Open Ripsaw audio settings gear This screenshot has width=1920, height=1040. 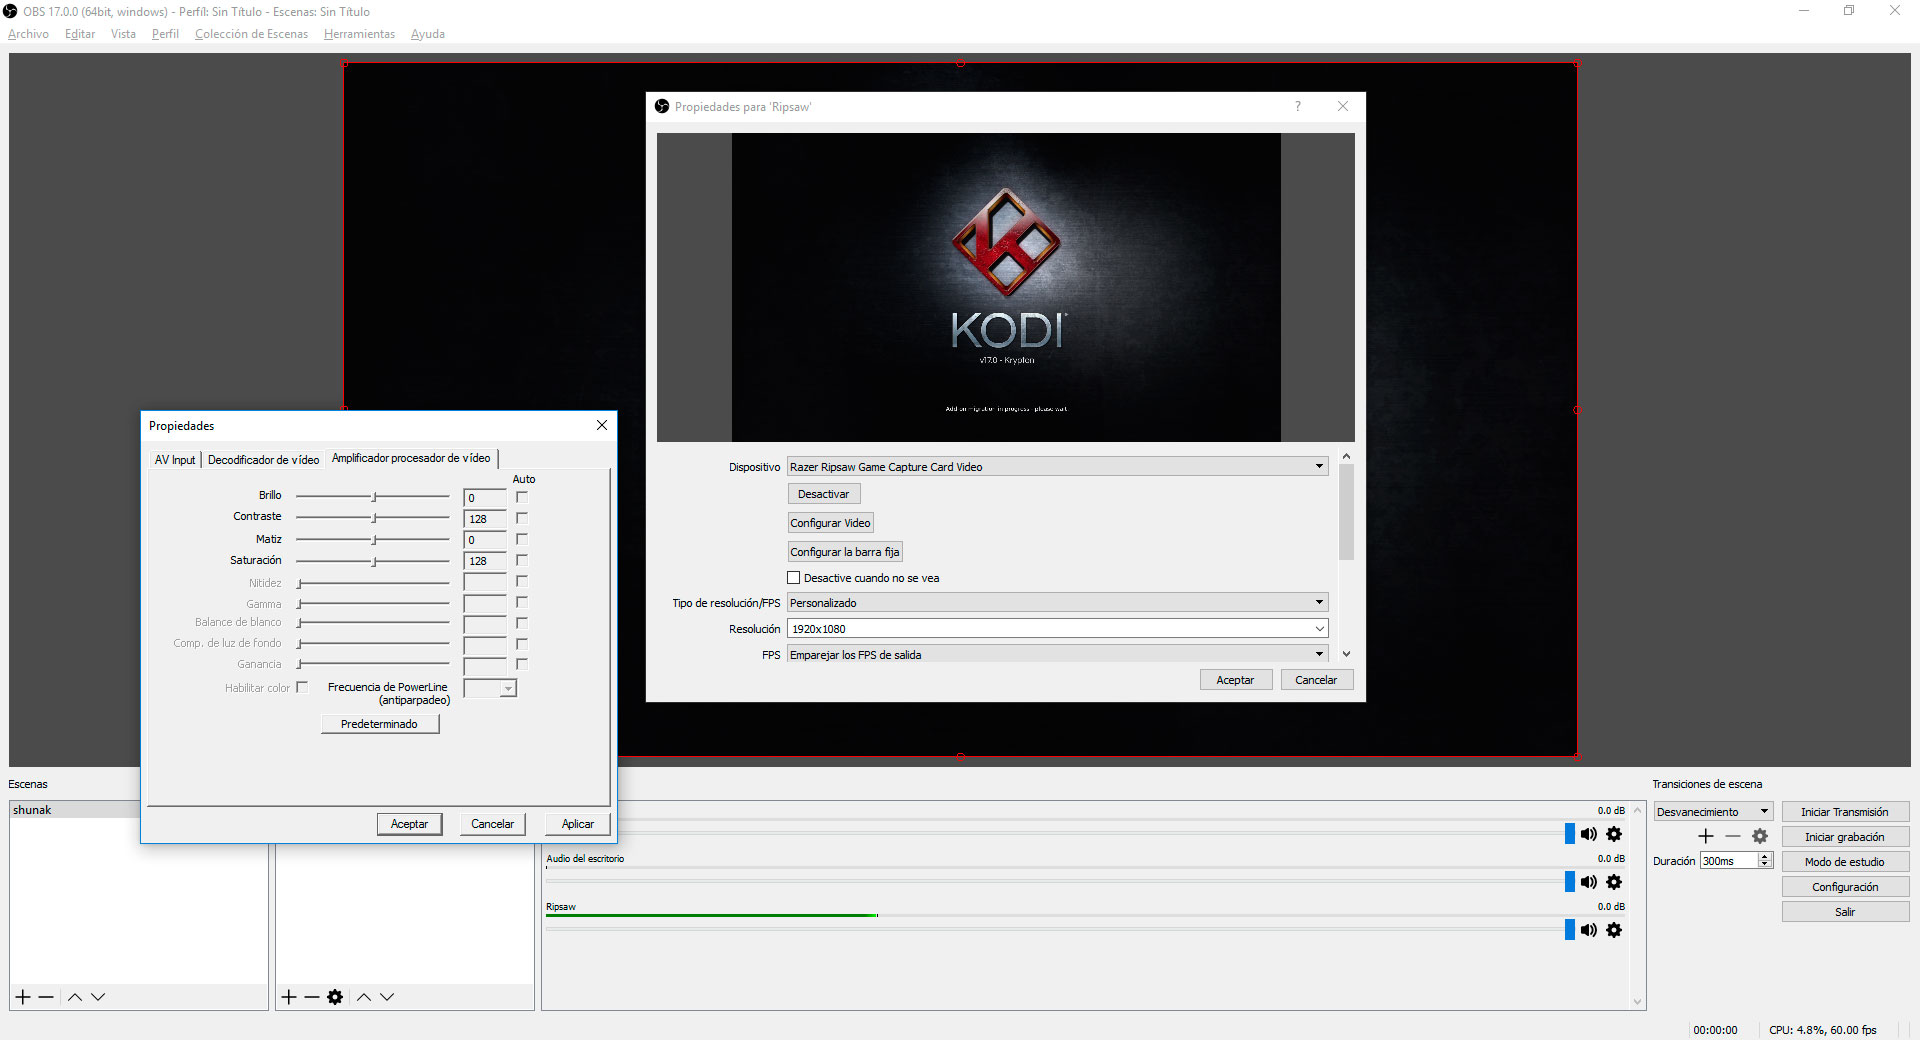pos(1614,930)
